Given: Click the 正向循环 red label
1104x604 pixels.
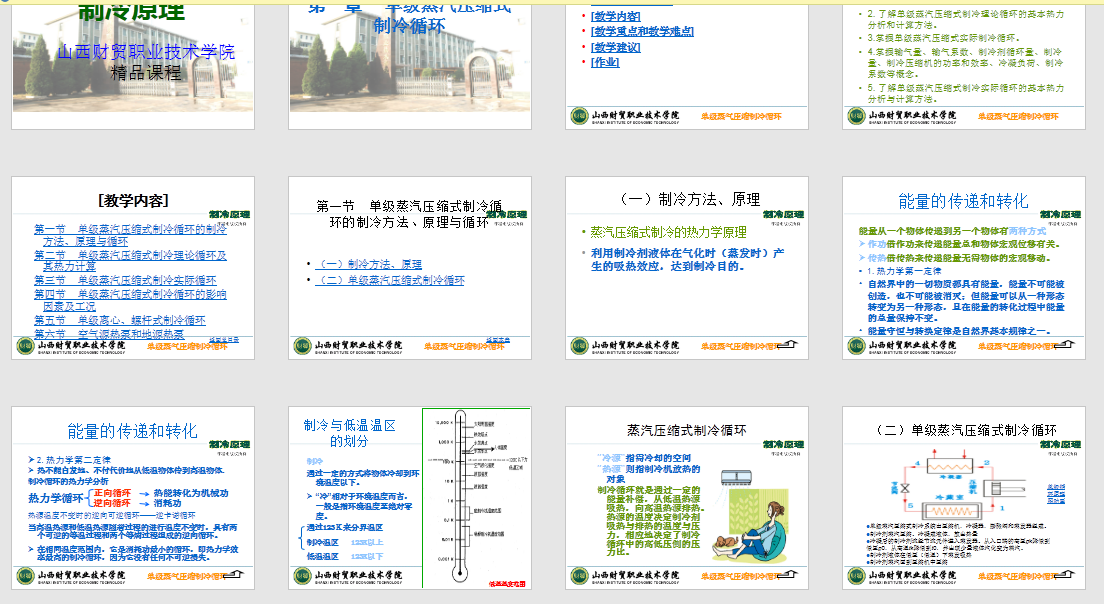Looking at the screenshot, I should coord(112,493).
